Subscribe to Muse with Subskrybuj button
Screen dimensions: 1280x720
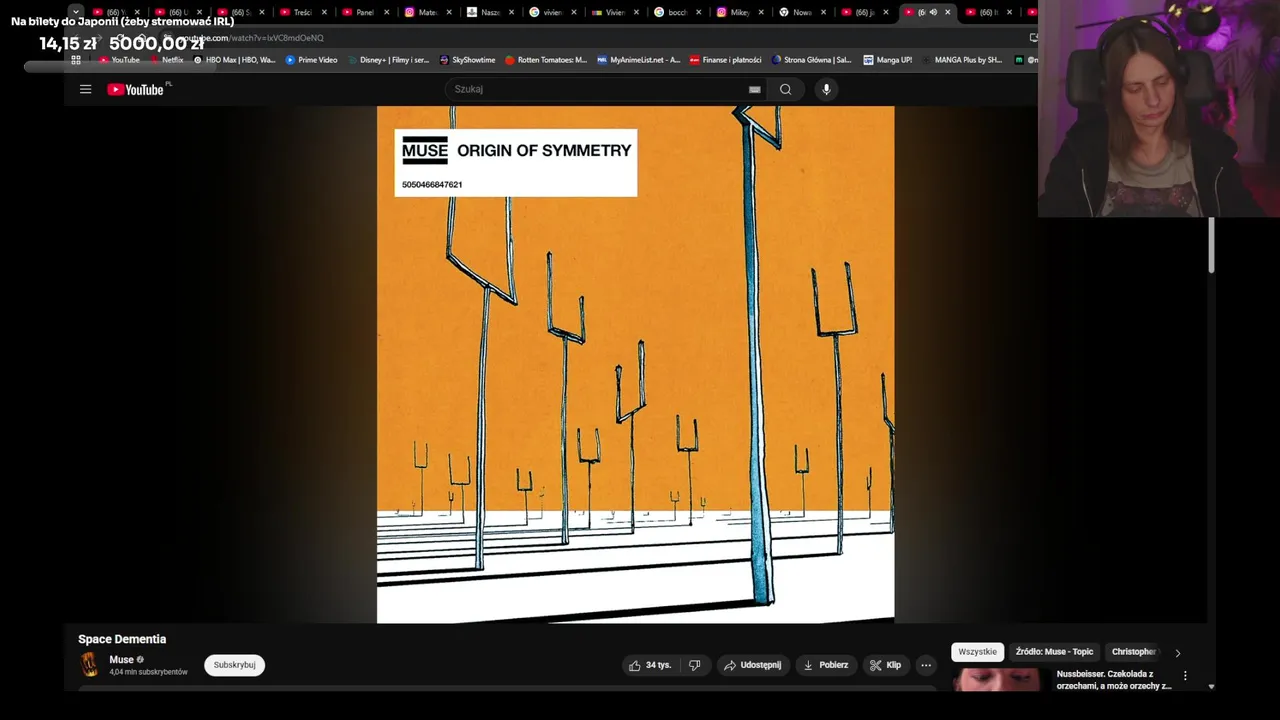[x=234, y=665]
